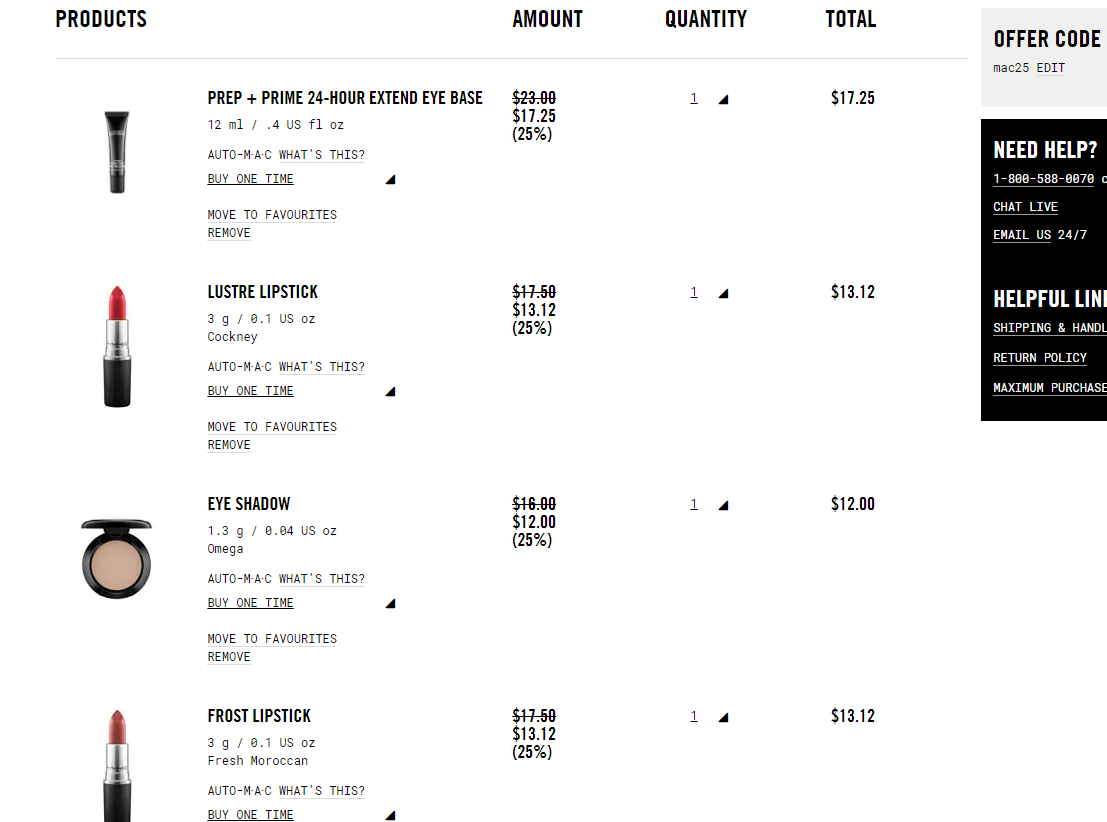Open the Frost Lipstick product title
Viewport: 1107px width, 822px height.
[259, 716]
